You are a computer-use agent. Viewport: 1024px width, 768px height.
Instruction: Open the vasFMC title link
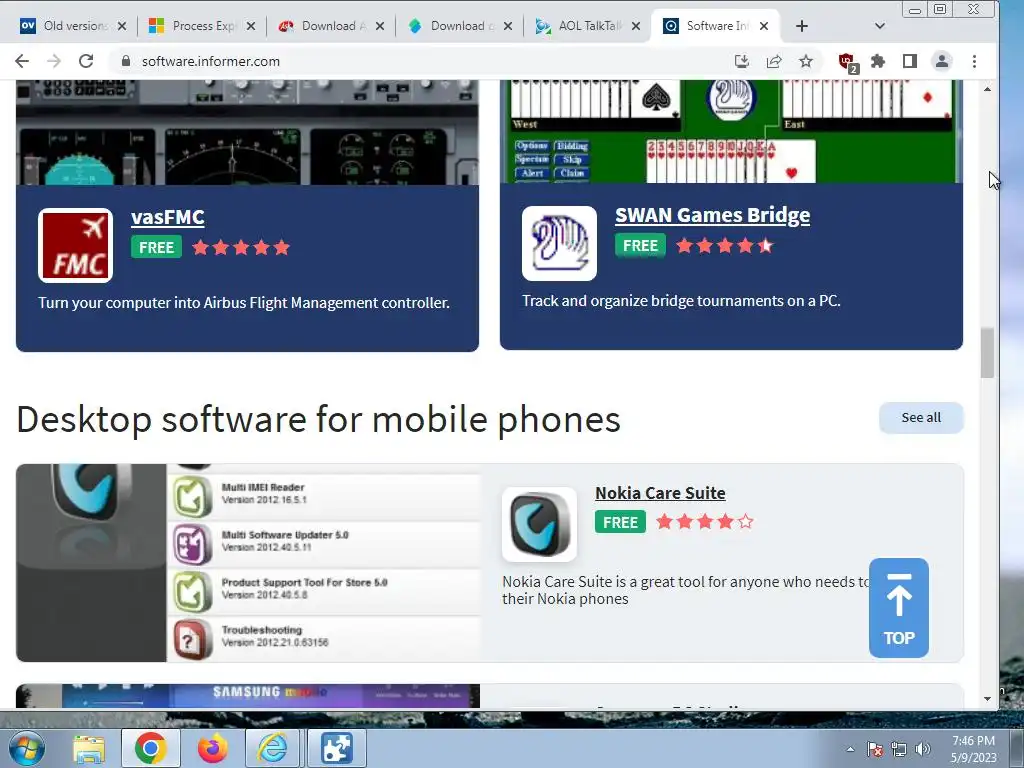point(168,217)
